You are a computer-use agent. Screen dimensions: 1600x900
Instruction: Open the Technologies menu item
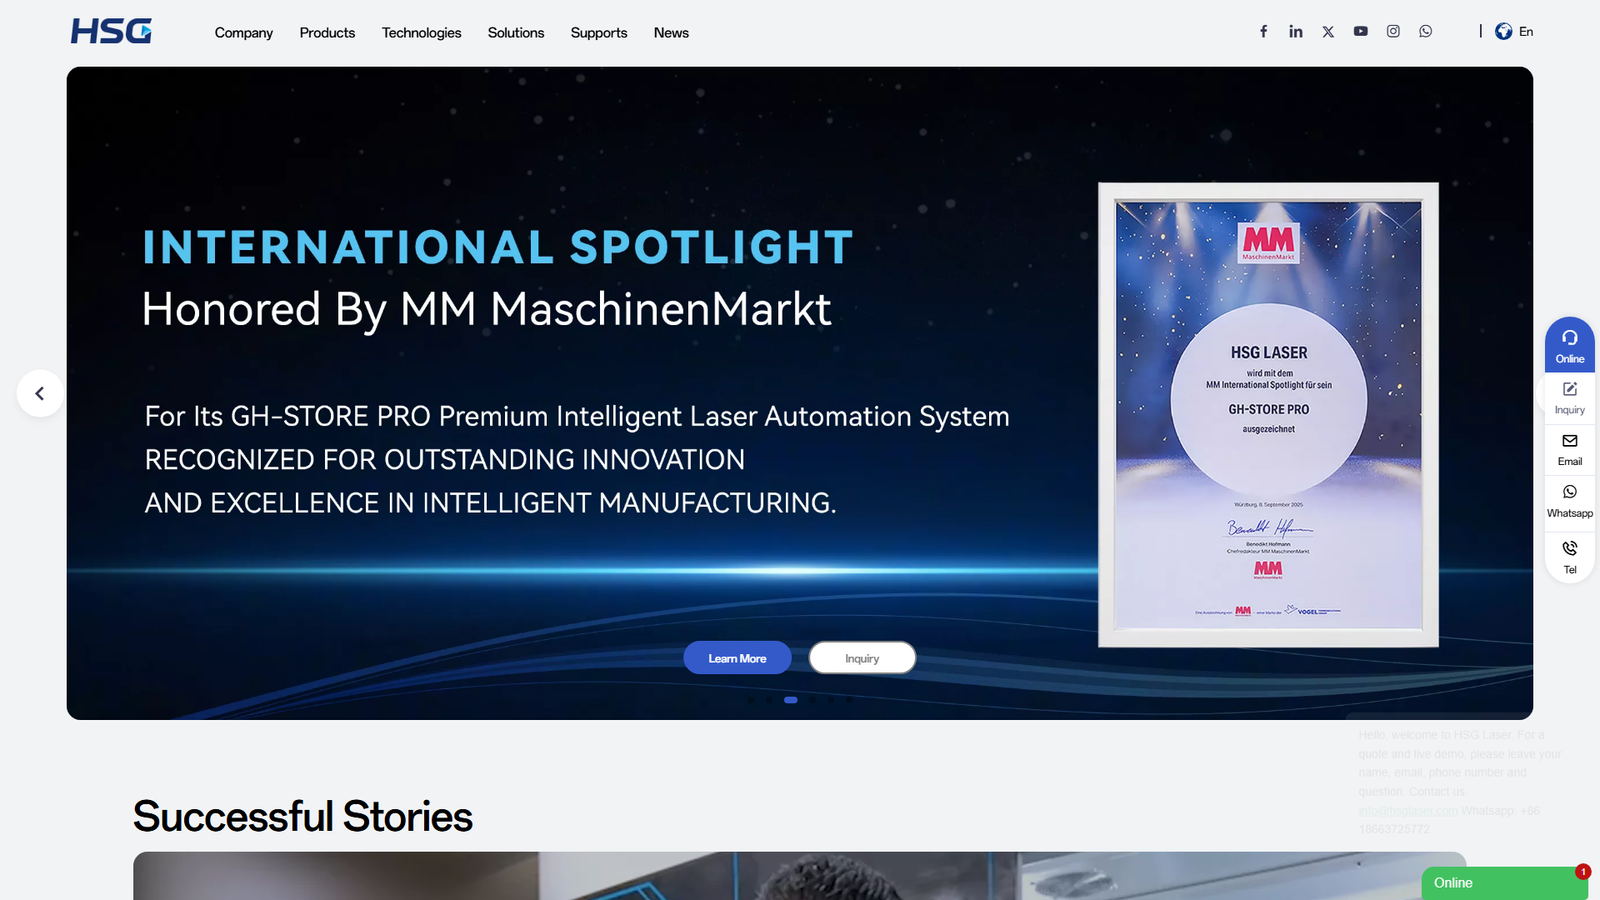pyautogui.click(x=421, y=33)
